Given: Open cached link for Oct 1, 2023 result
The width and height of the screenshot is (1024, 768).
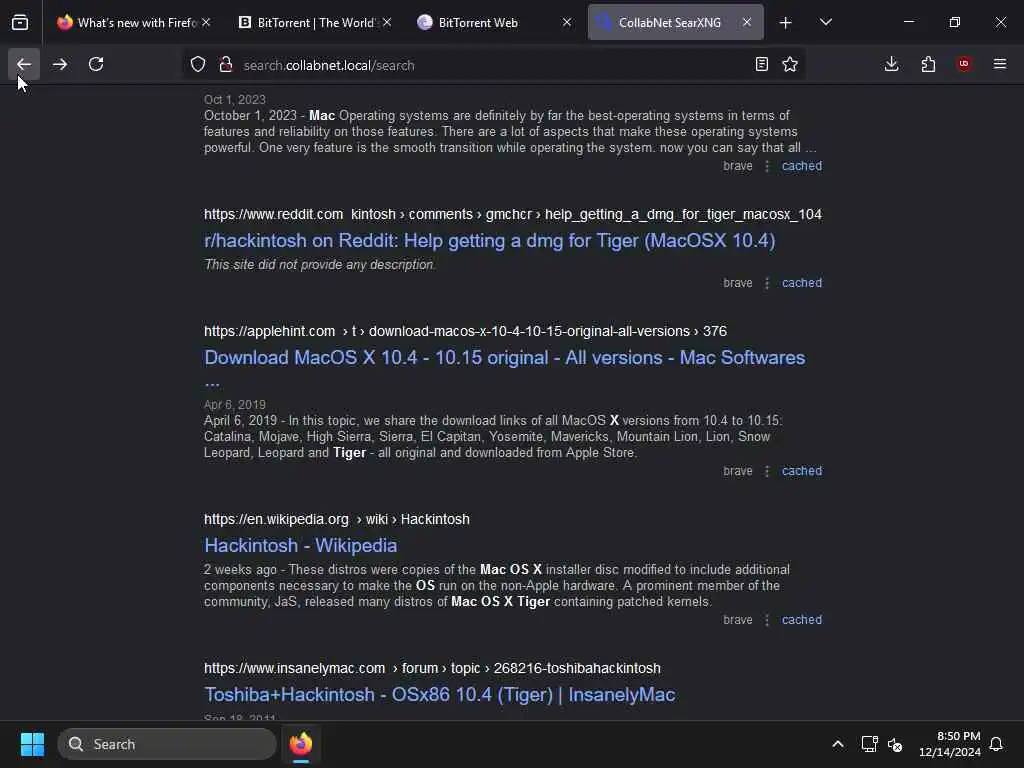Looking at the screenshot, I should (802, 166).
